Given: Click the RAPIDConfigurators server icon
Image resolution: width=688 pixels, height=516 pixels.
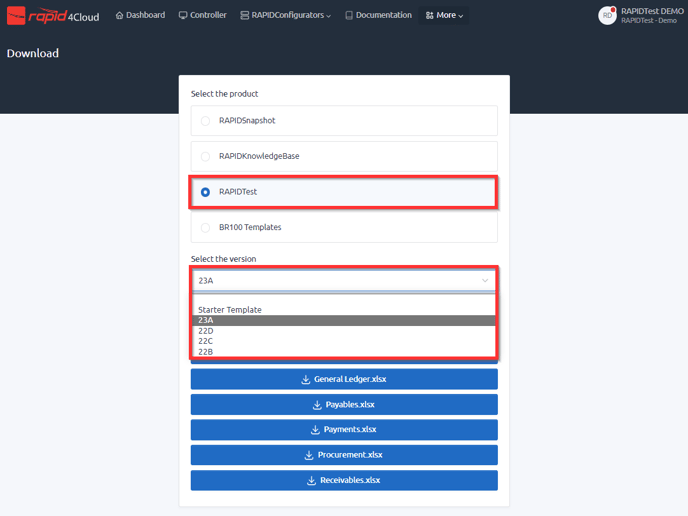Looking at the screenshot, I should pyautogui.click(x=244, y=15).
